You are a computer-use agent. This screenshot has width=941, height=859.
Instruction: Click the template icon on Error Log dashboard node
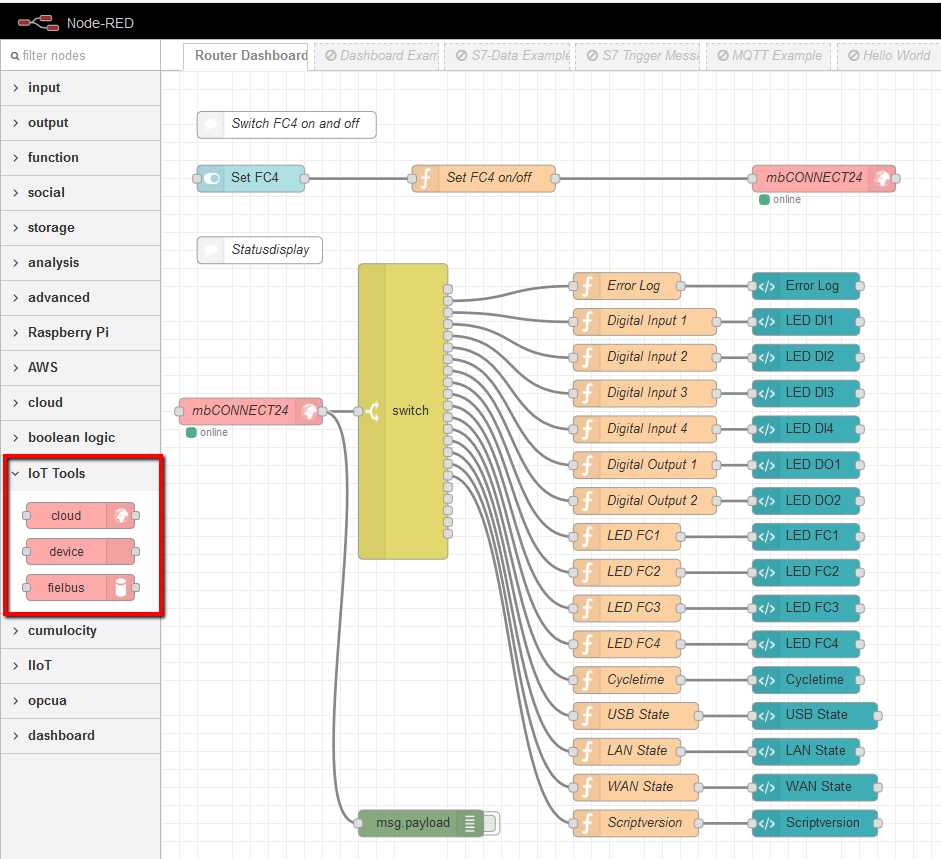766,286
